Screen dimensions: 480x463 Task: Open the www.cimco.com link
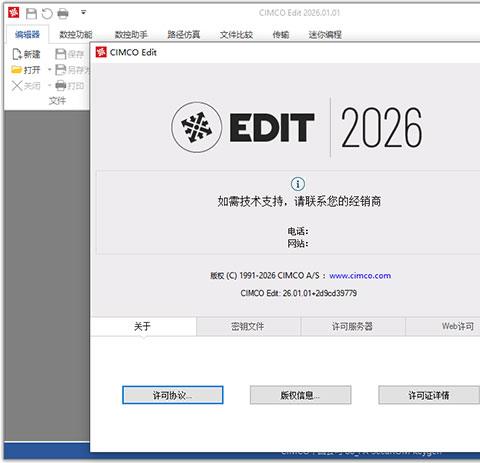(x=360, y=276)
